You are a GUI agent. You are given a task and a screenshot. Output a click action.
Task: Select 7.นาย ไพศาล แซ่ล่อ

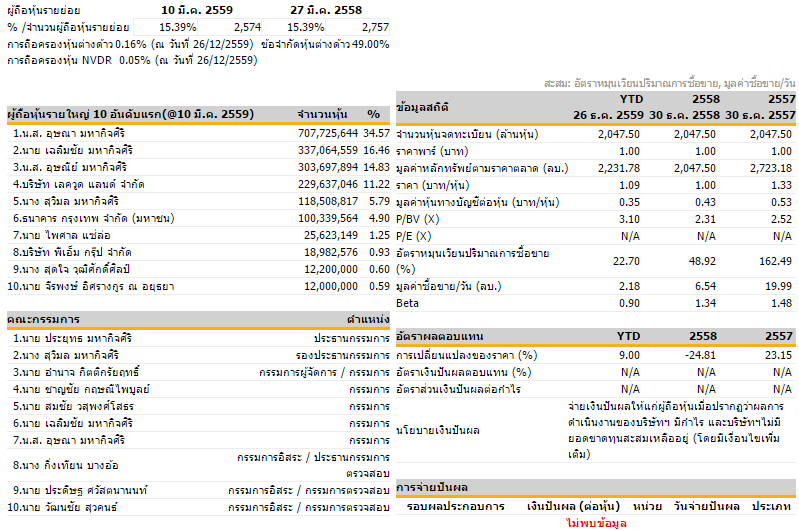coord(62,235)
